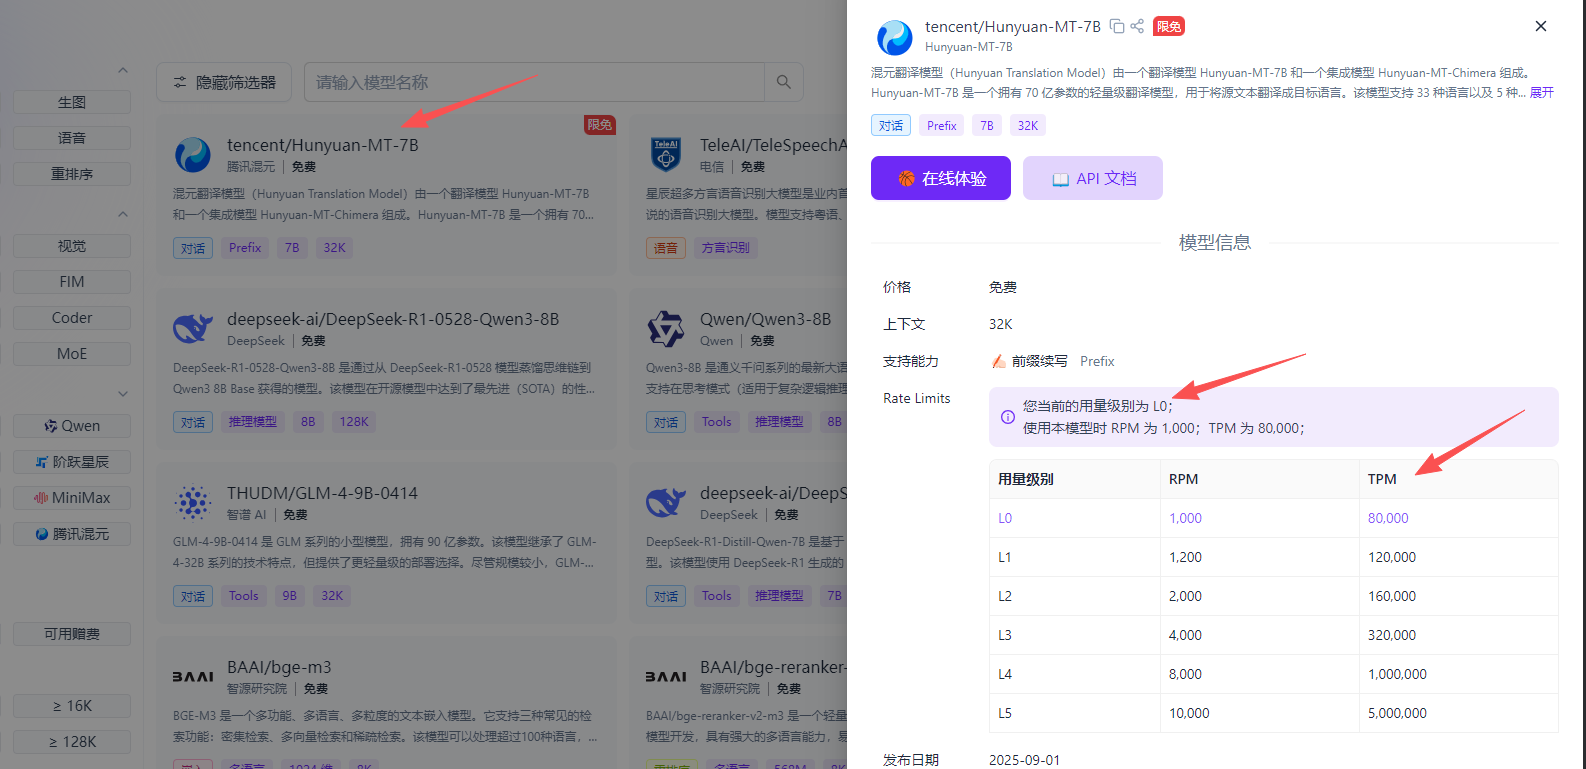Toggle the 生图 filter tag
The image size is (1586, 769).
pyautogui.click(x=72, y=102)
